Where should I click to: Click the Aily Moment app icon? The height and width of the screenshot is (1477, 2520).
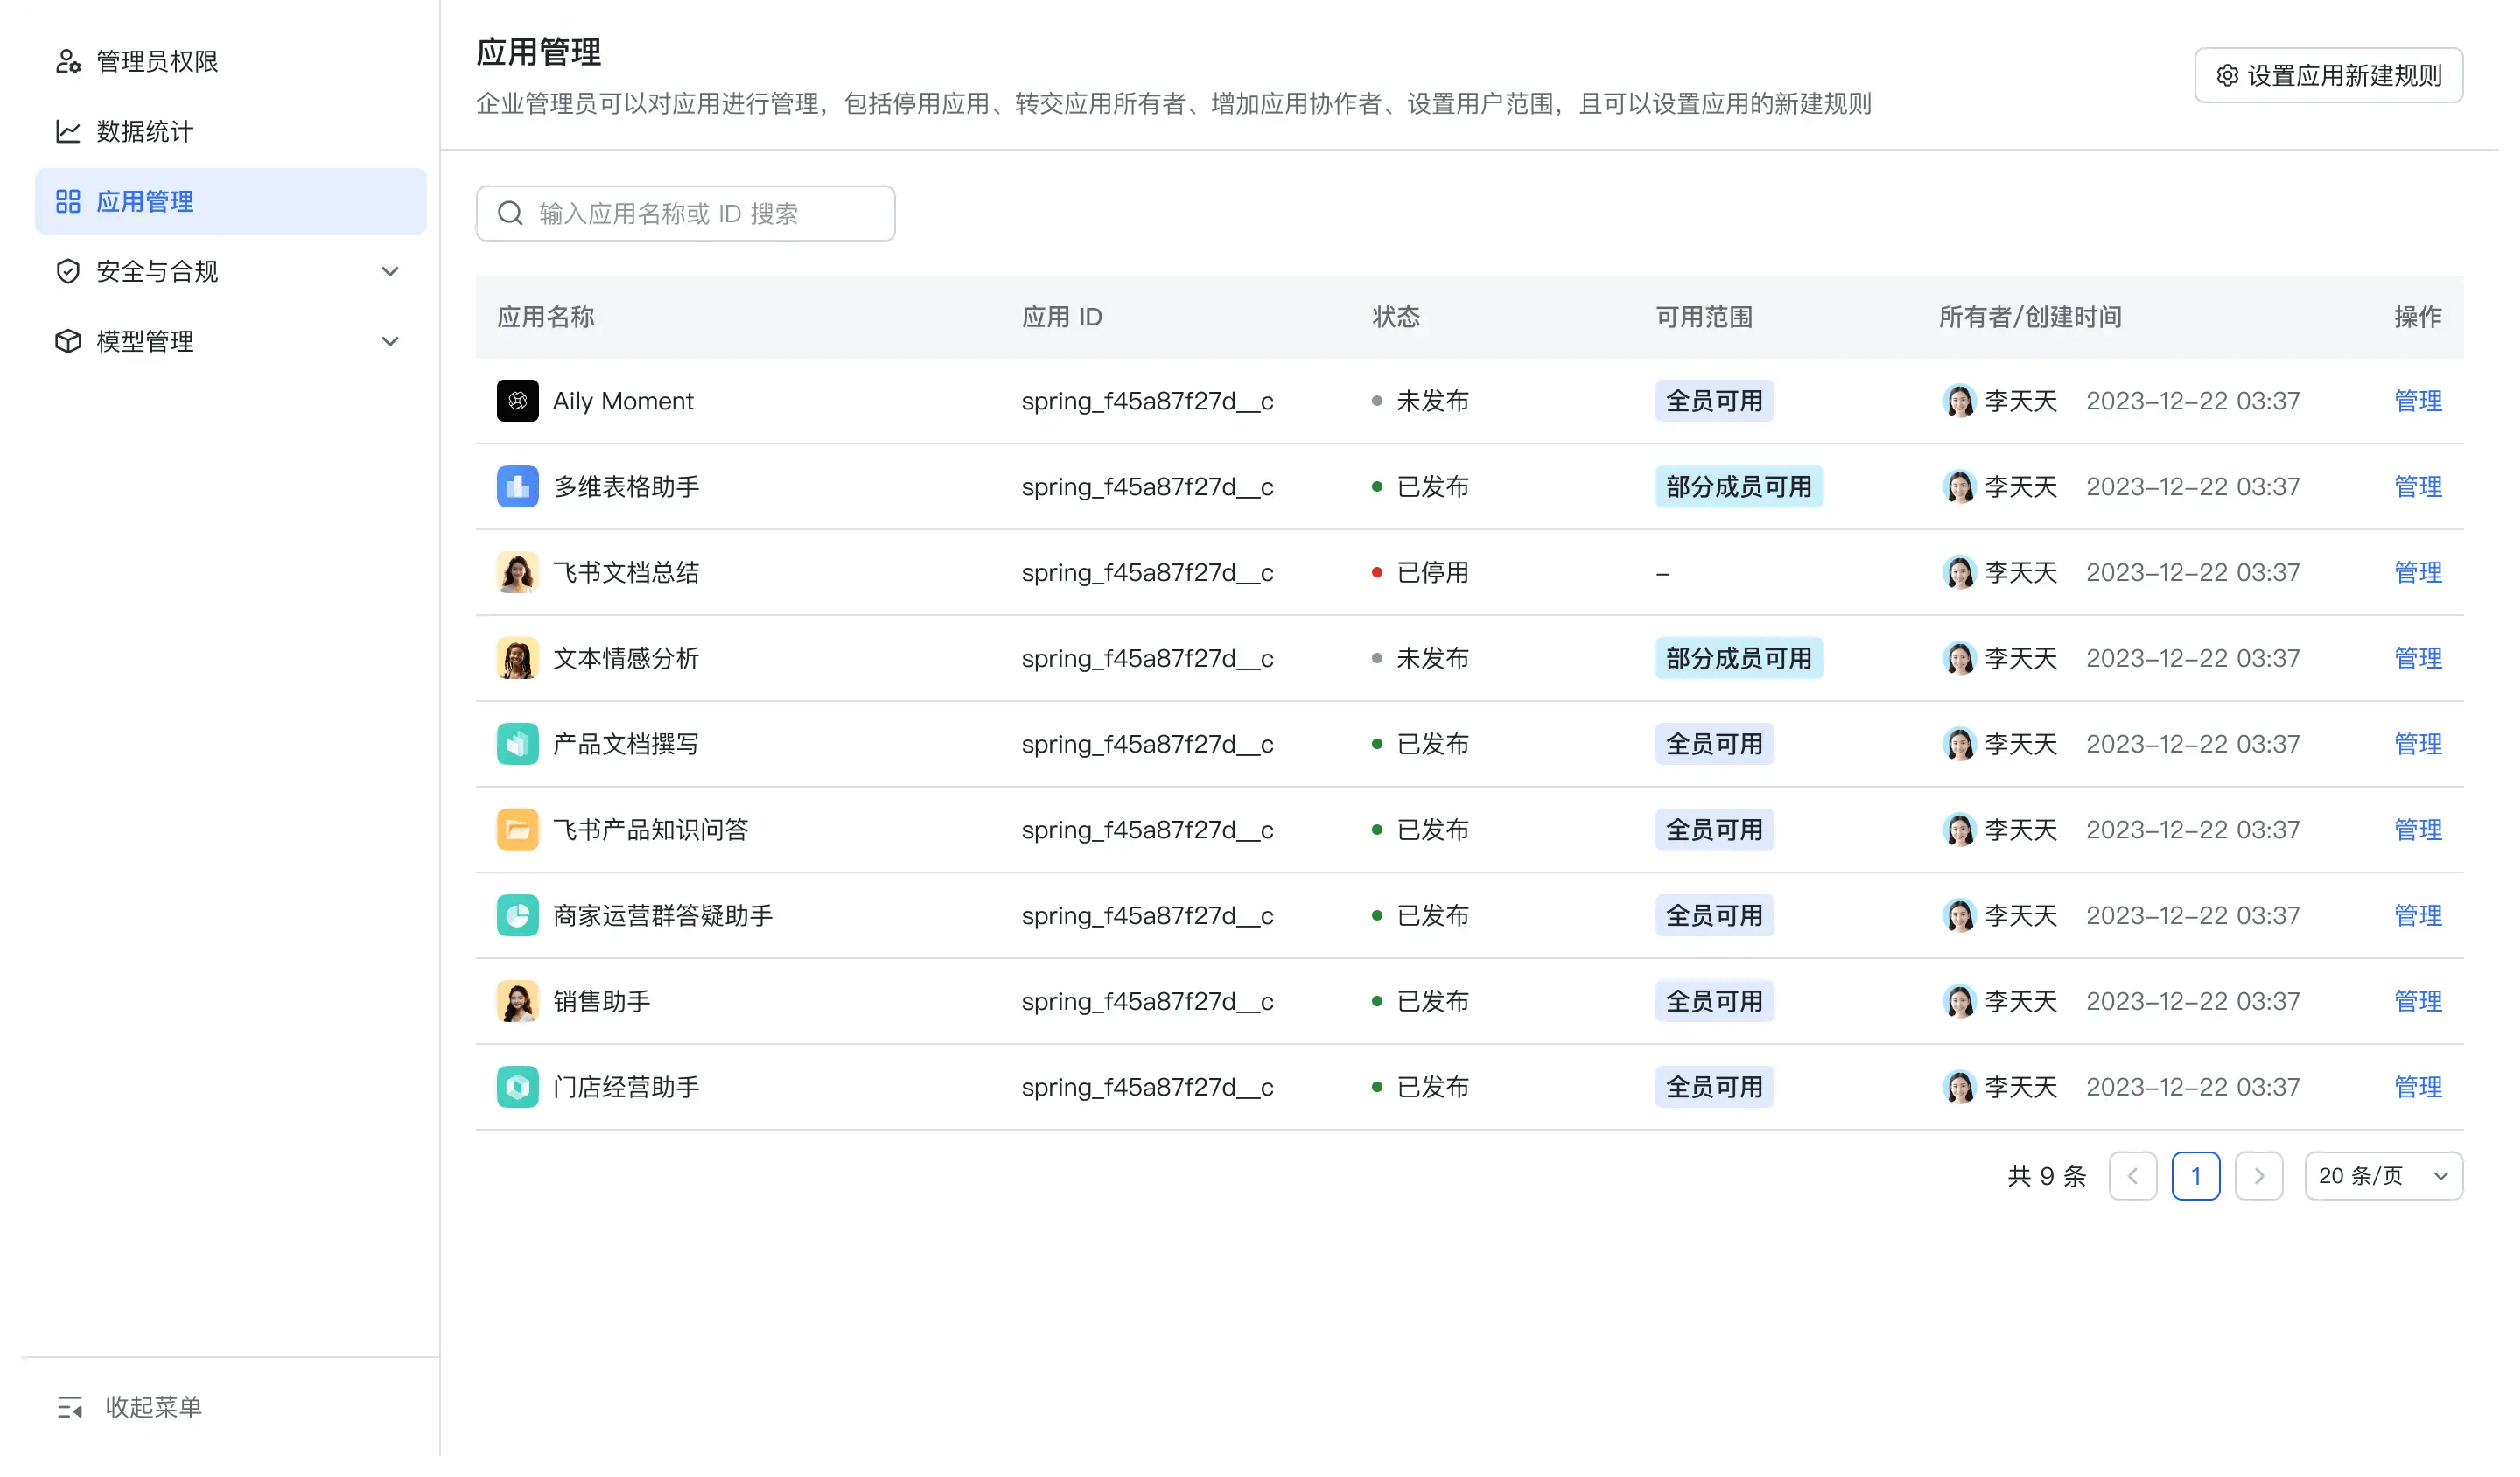[525, 406]
